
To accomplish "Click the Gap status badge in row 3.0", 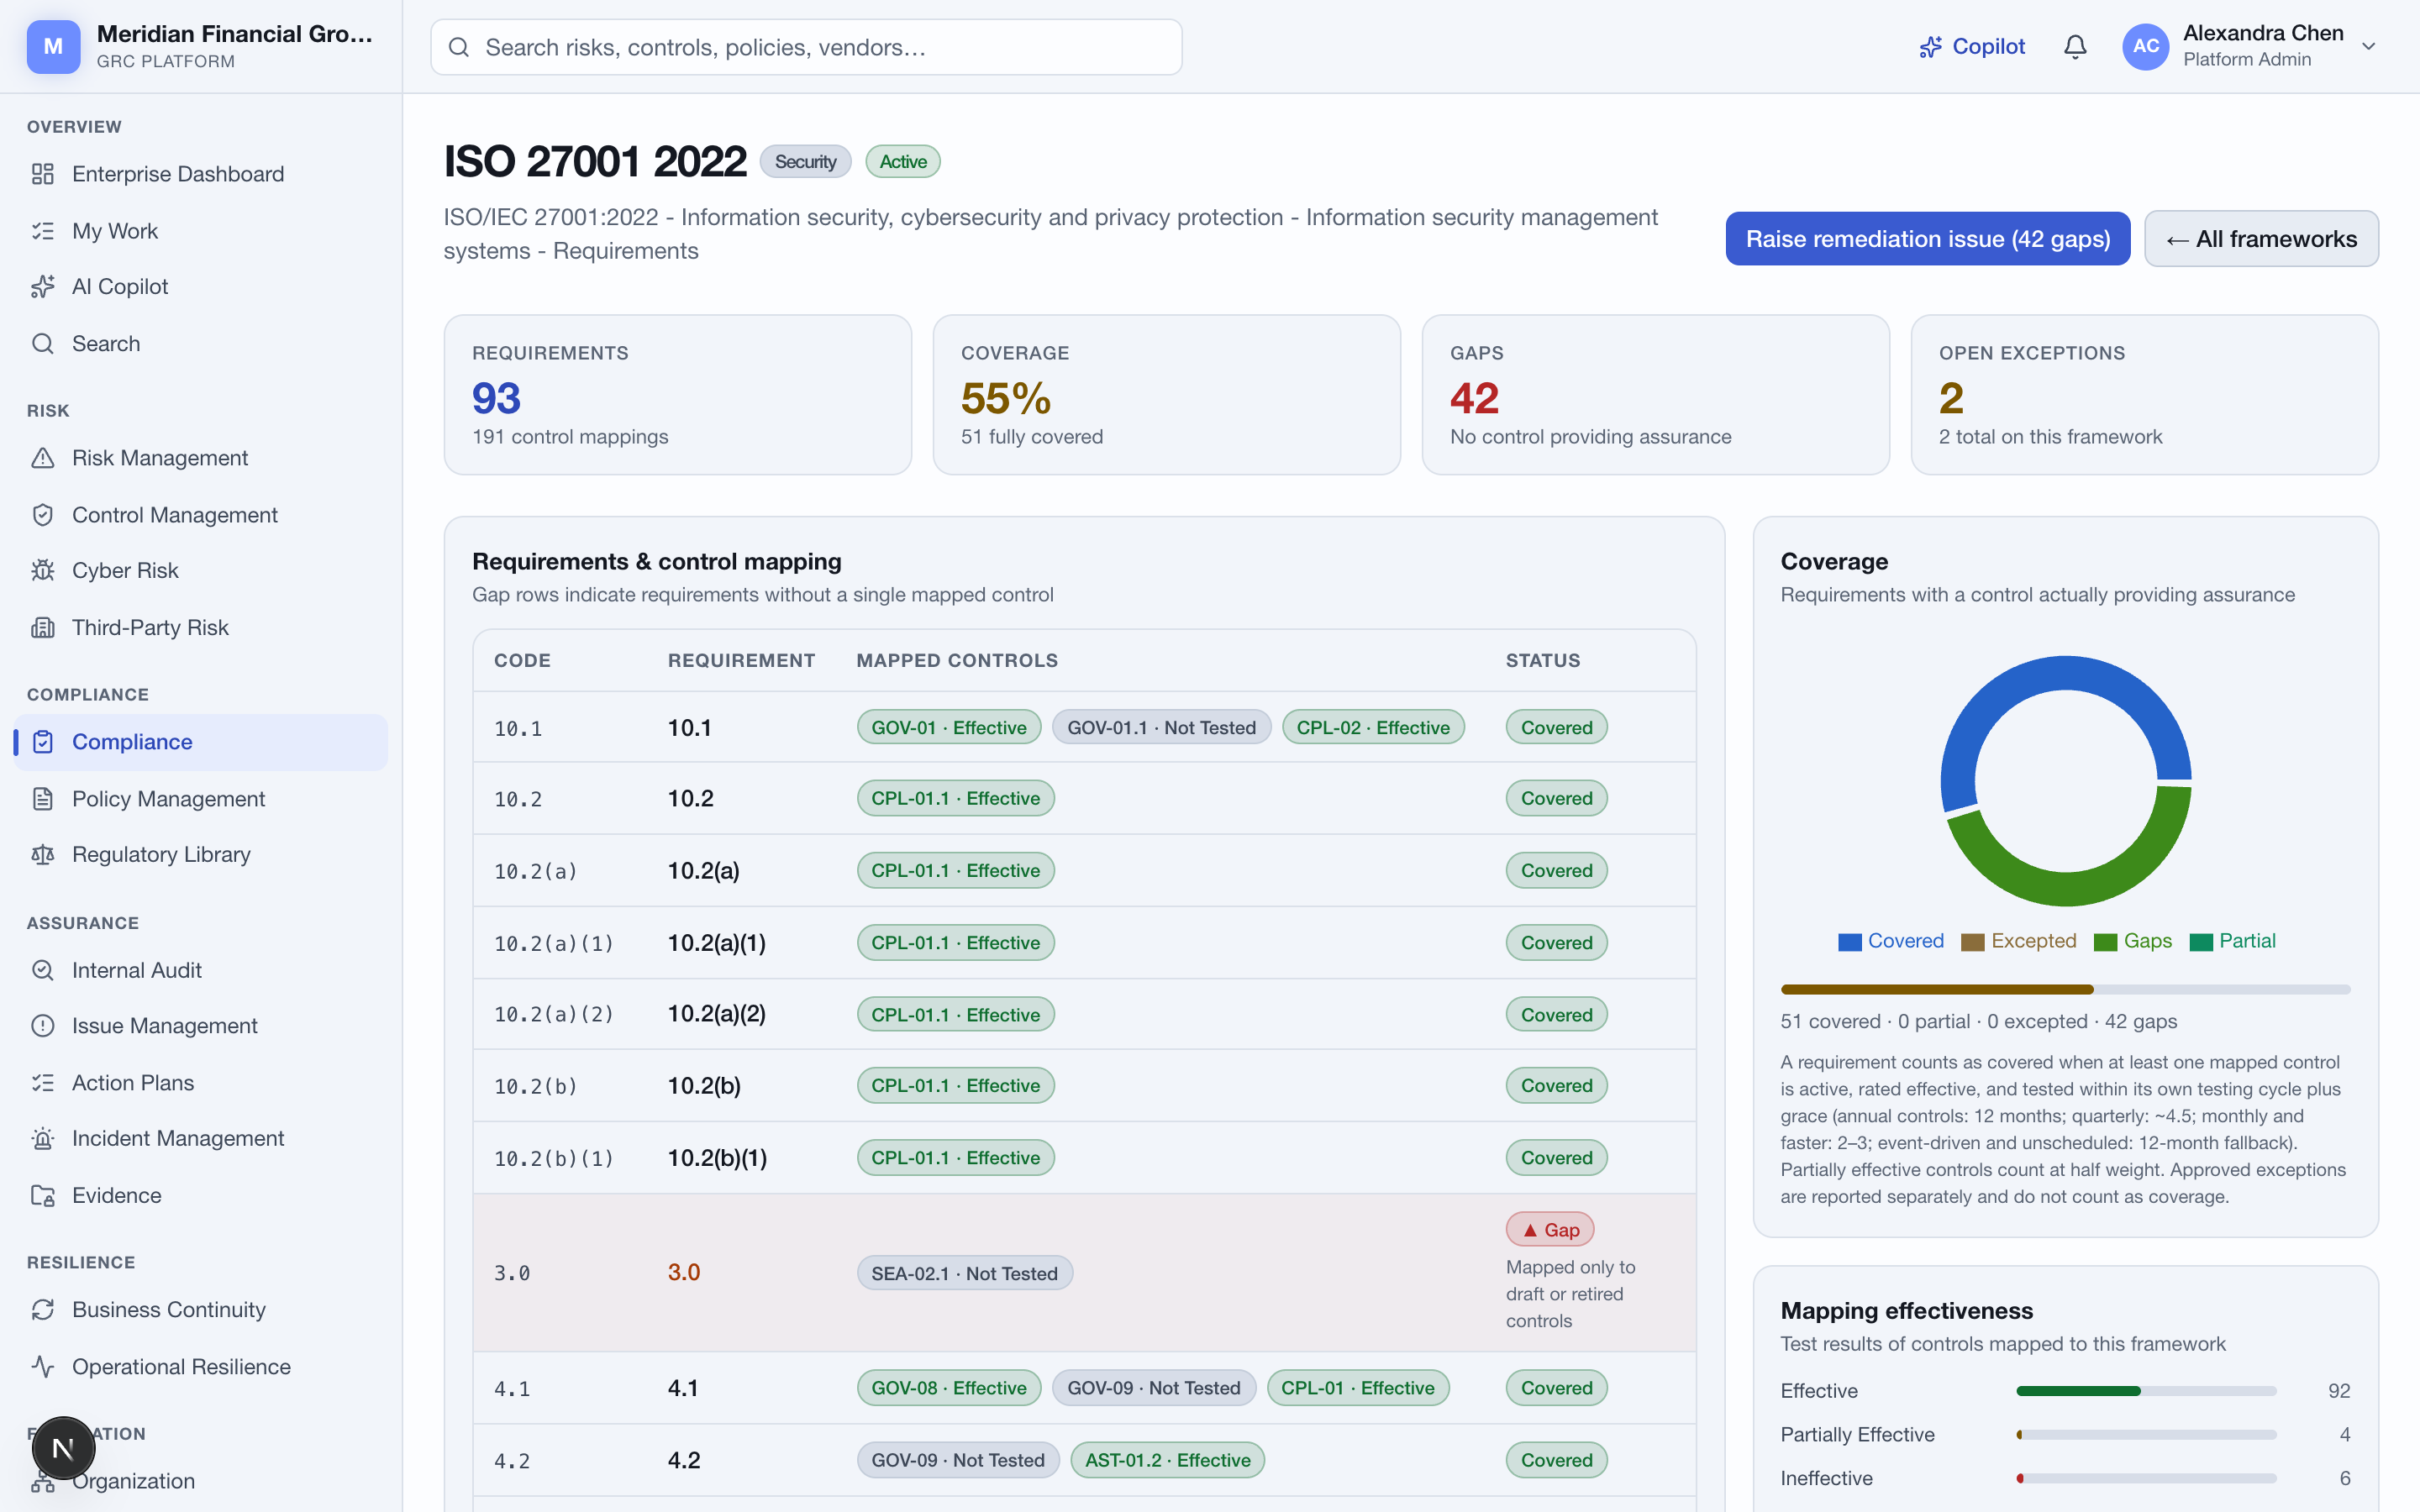I will [x=1549, y=1230].
